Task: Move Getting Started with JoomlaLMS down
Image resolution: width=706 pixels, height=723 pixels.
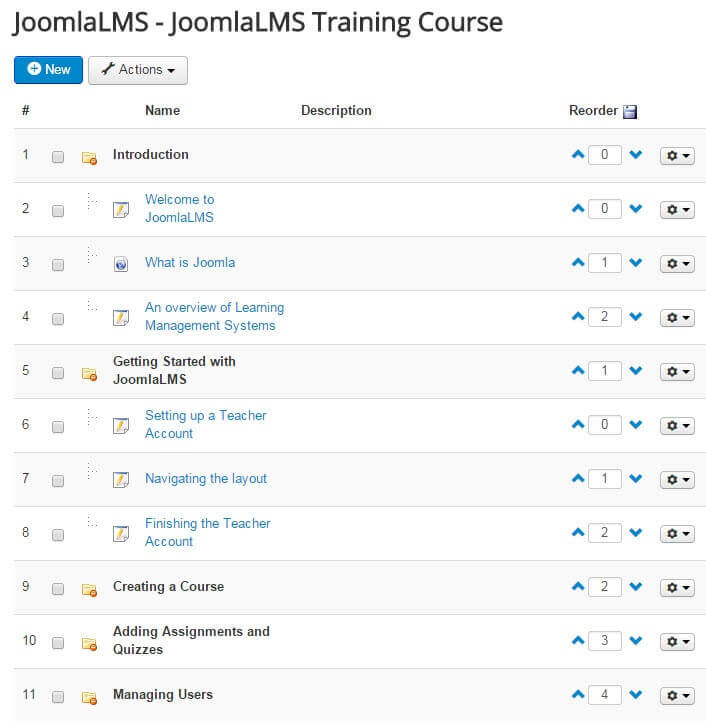Action: click(636, 370)
